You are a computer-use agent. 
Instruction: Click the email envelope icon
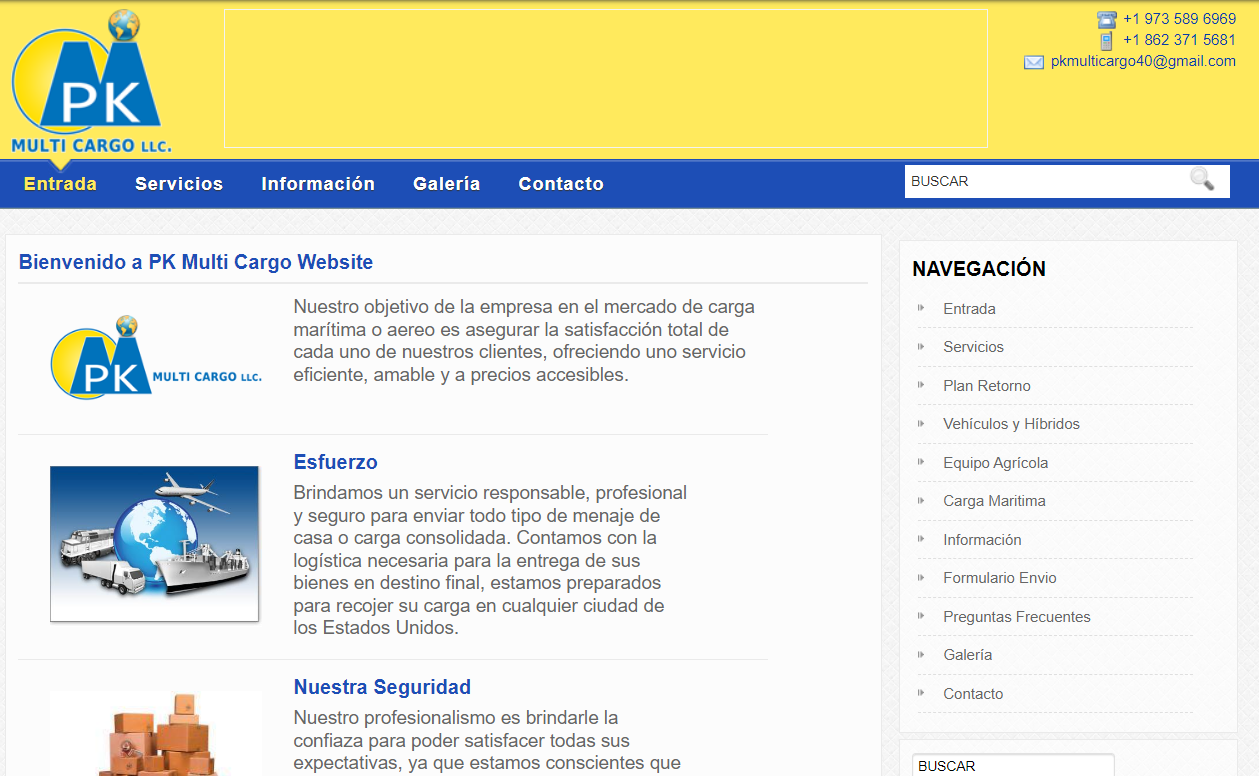click(x=1034, y=62)
